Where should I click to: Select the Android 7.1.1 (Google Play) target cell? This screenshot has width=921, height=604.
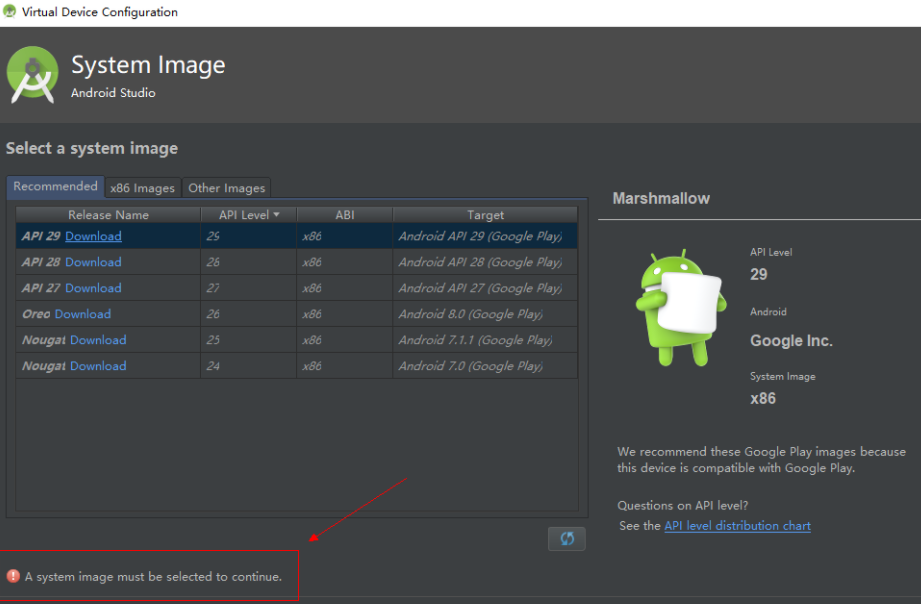[x=485, y=340]
